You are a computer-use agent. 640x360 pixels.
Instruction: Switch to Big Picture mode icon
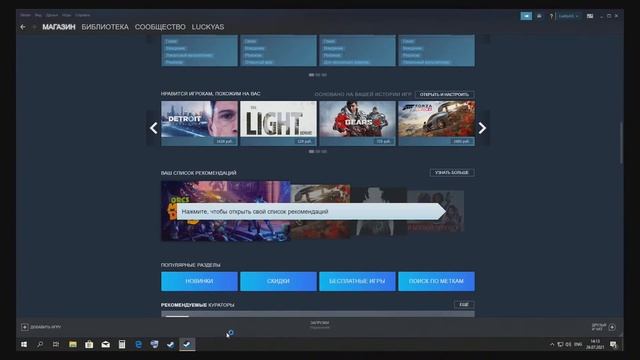590,16
